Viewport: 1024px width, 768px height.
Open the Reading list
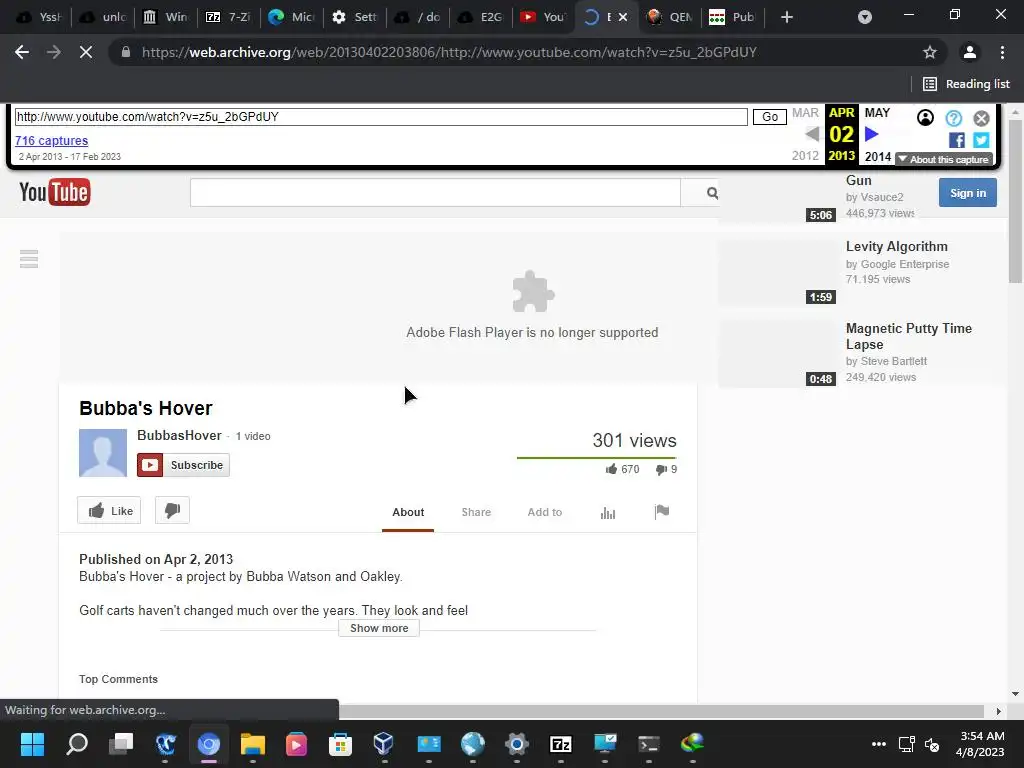pos(967,84)
